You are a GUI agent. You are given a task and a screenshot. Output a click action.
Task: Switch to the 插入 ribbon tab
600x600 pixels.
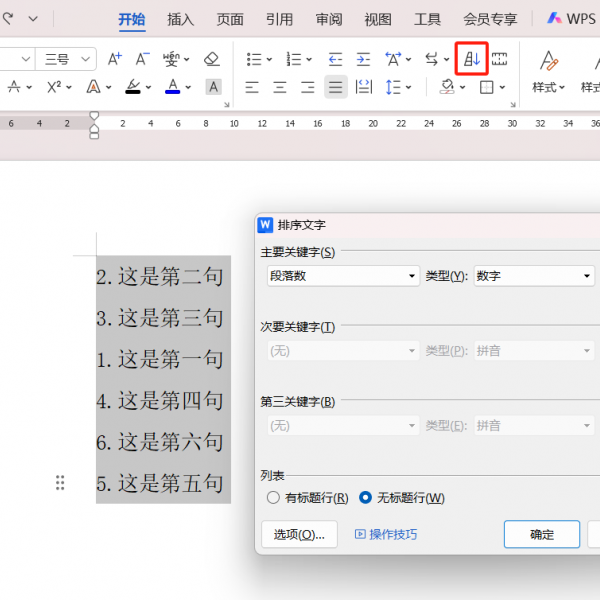[181, 19]
